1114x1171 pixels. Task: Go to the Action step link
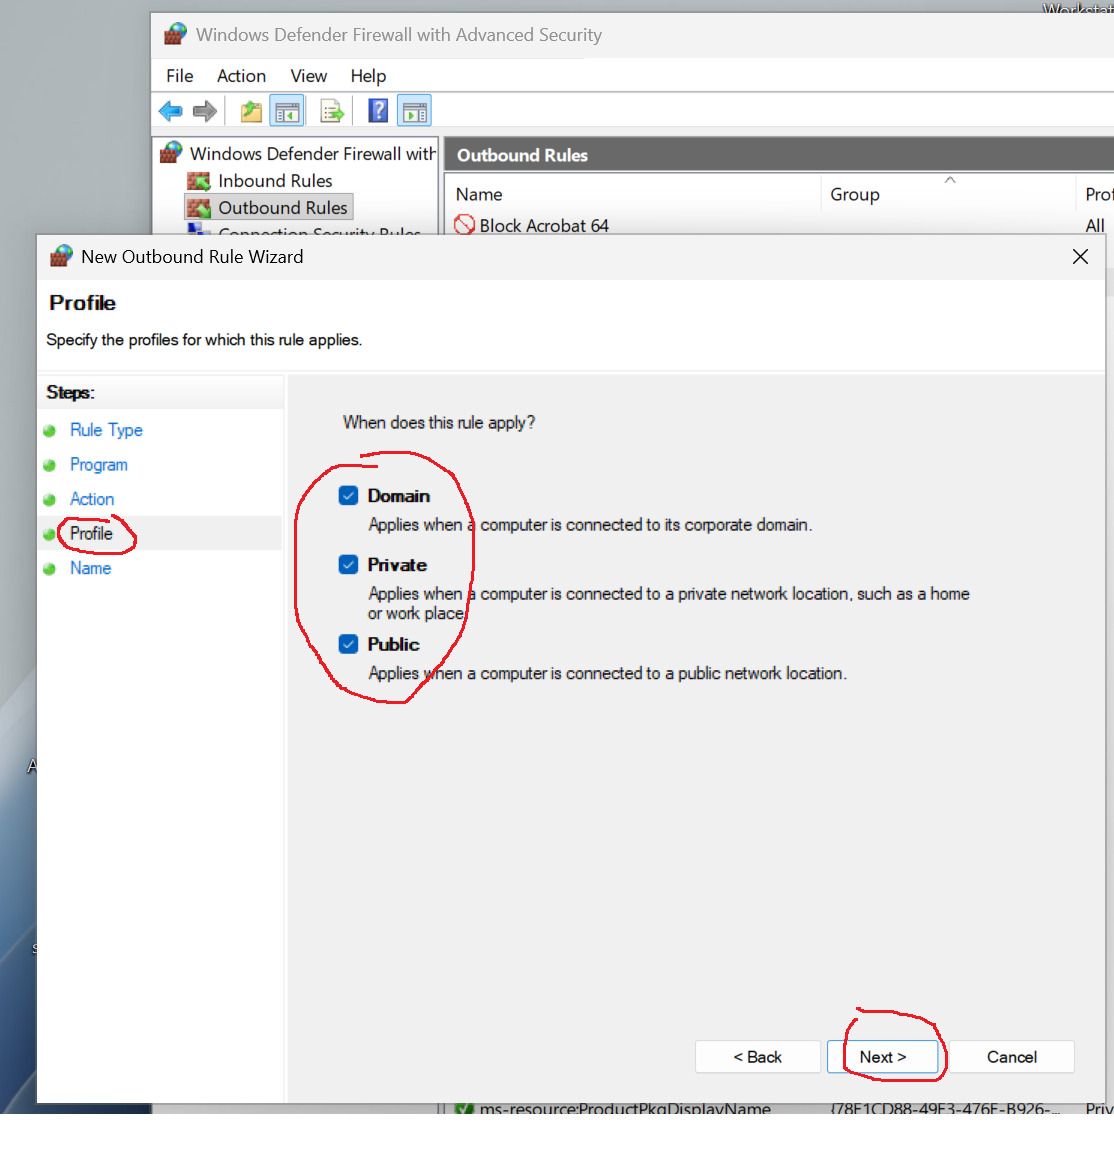pos(92,499)
